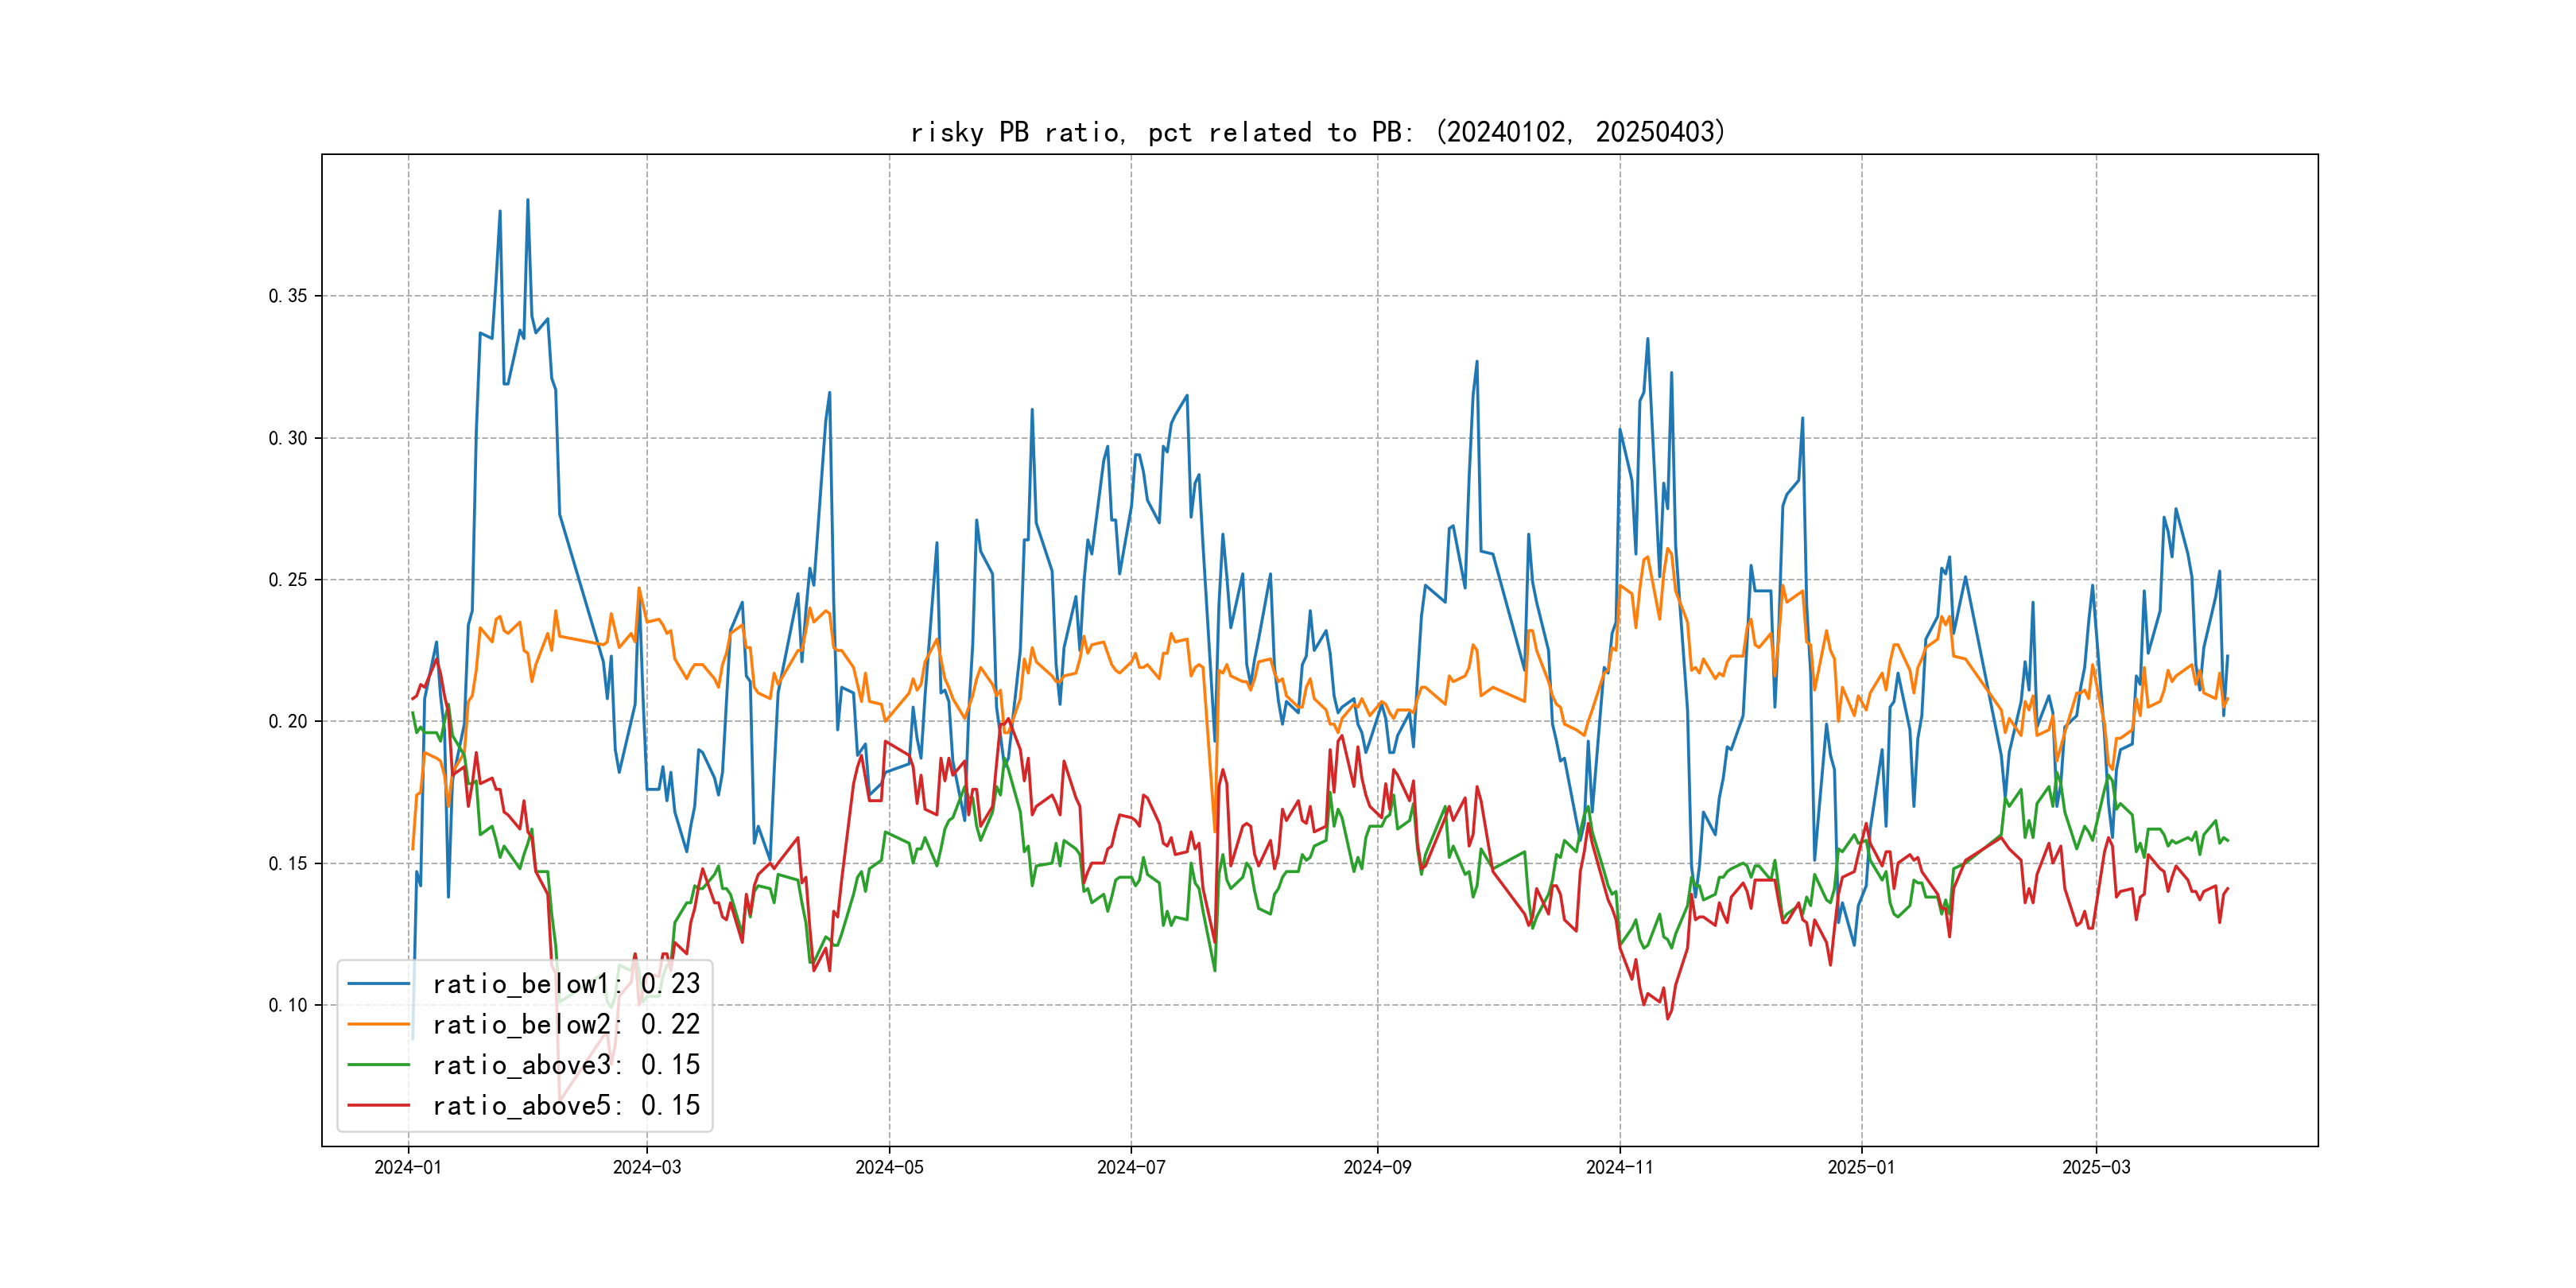This screenshot has height=1288, width=2576.
Task: Click the 0.10 y-axis tick label
Action: [x=288, y=1005]
